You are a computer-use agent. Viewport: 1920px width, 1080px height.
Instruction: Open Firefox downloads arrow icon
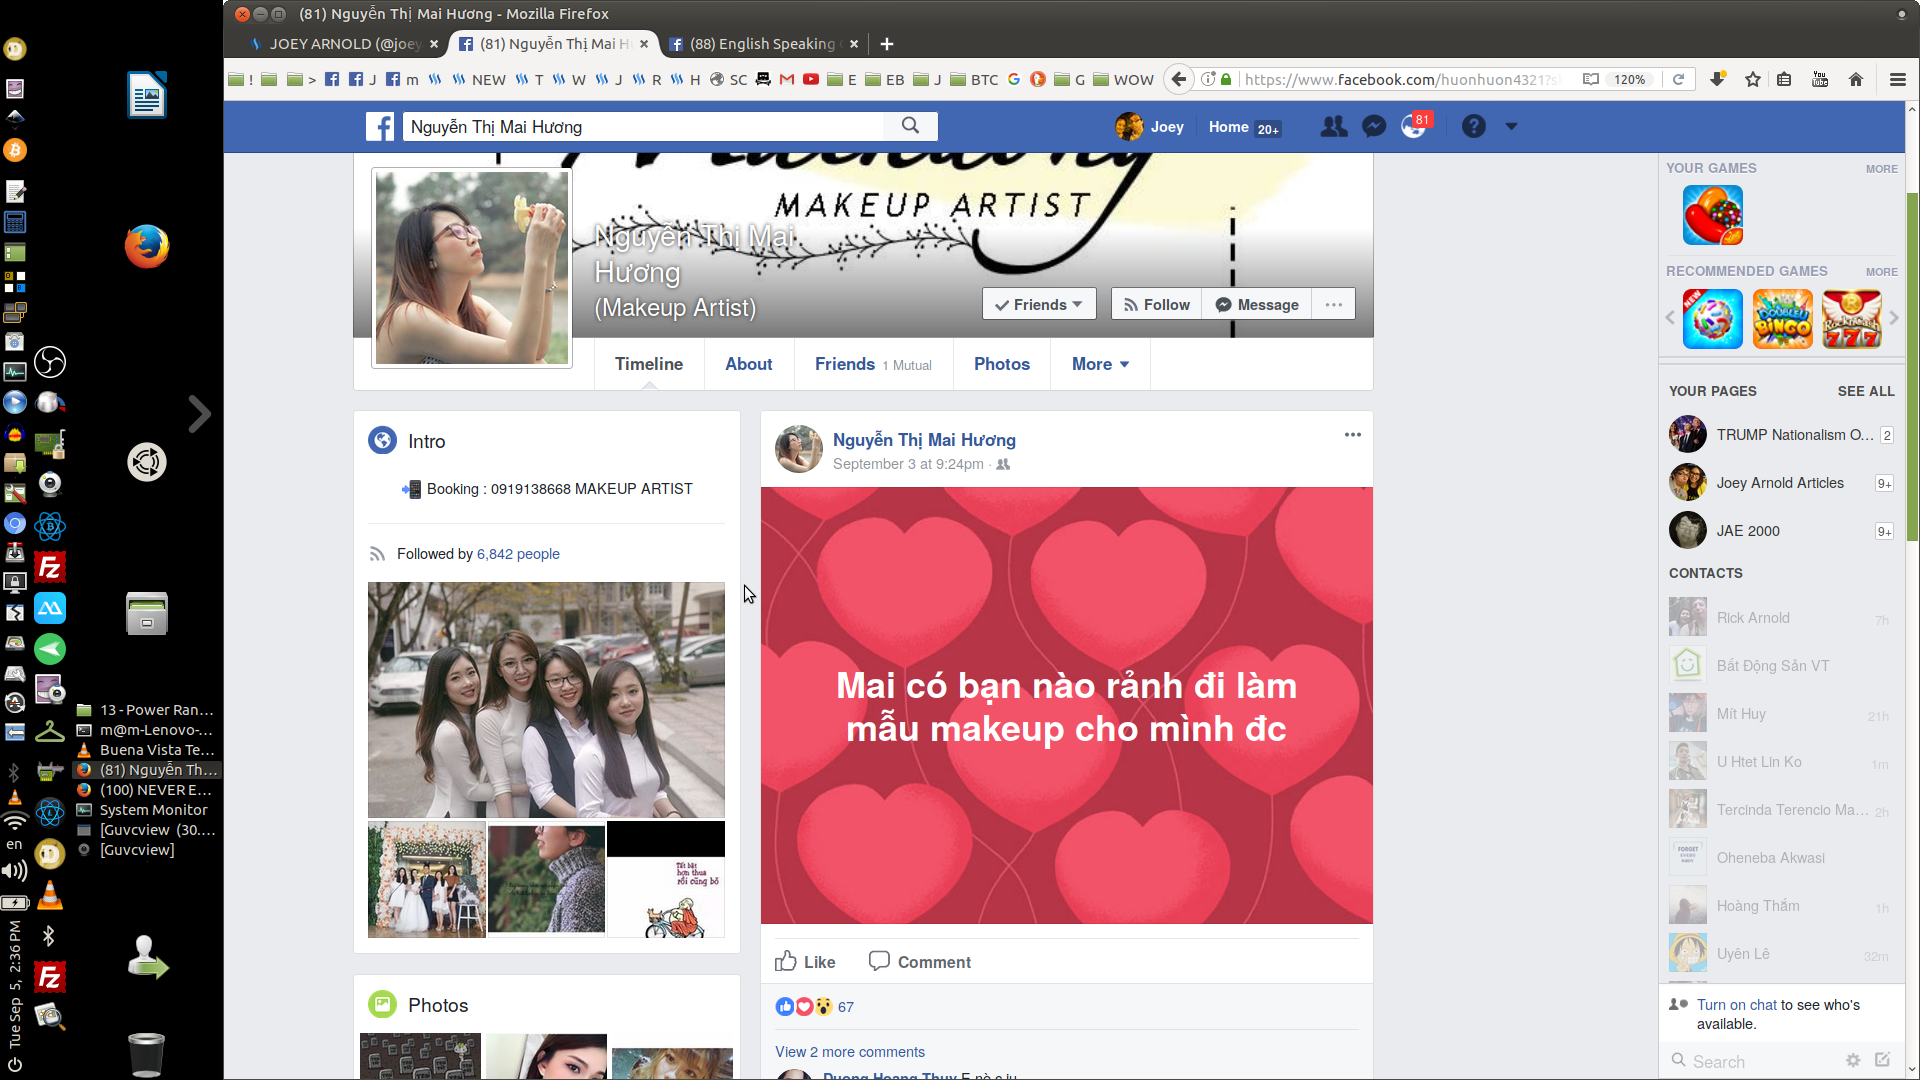(x=1718, y=79)
